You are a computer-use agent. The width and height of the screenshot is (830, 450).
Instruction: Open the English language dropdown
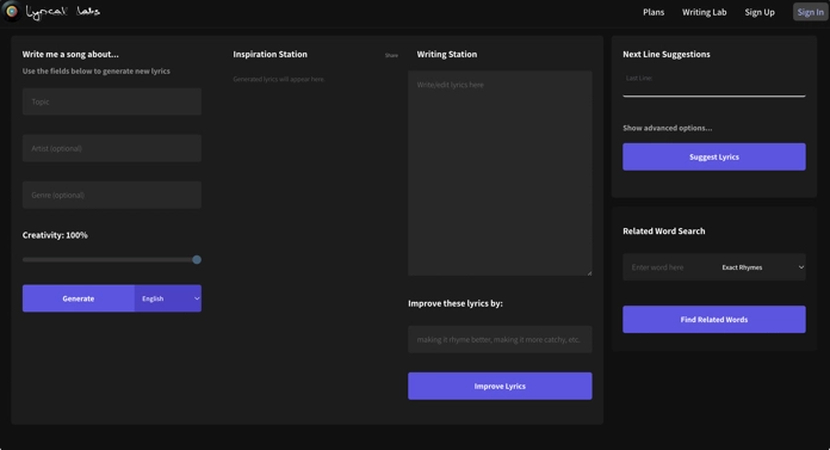tap(168, 298)
